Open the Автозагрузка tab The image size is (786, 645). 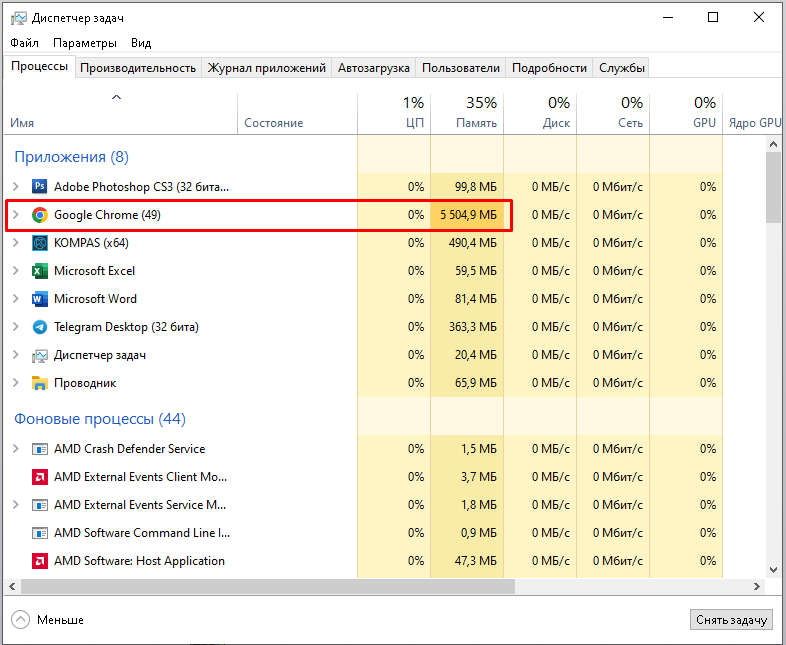click(x=374, y=68)
